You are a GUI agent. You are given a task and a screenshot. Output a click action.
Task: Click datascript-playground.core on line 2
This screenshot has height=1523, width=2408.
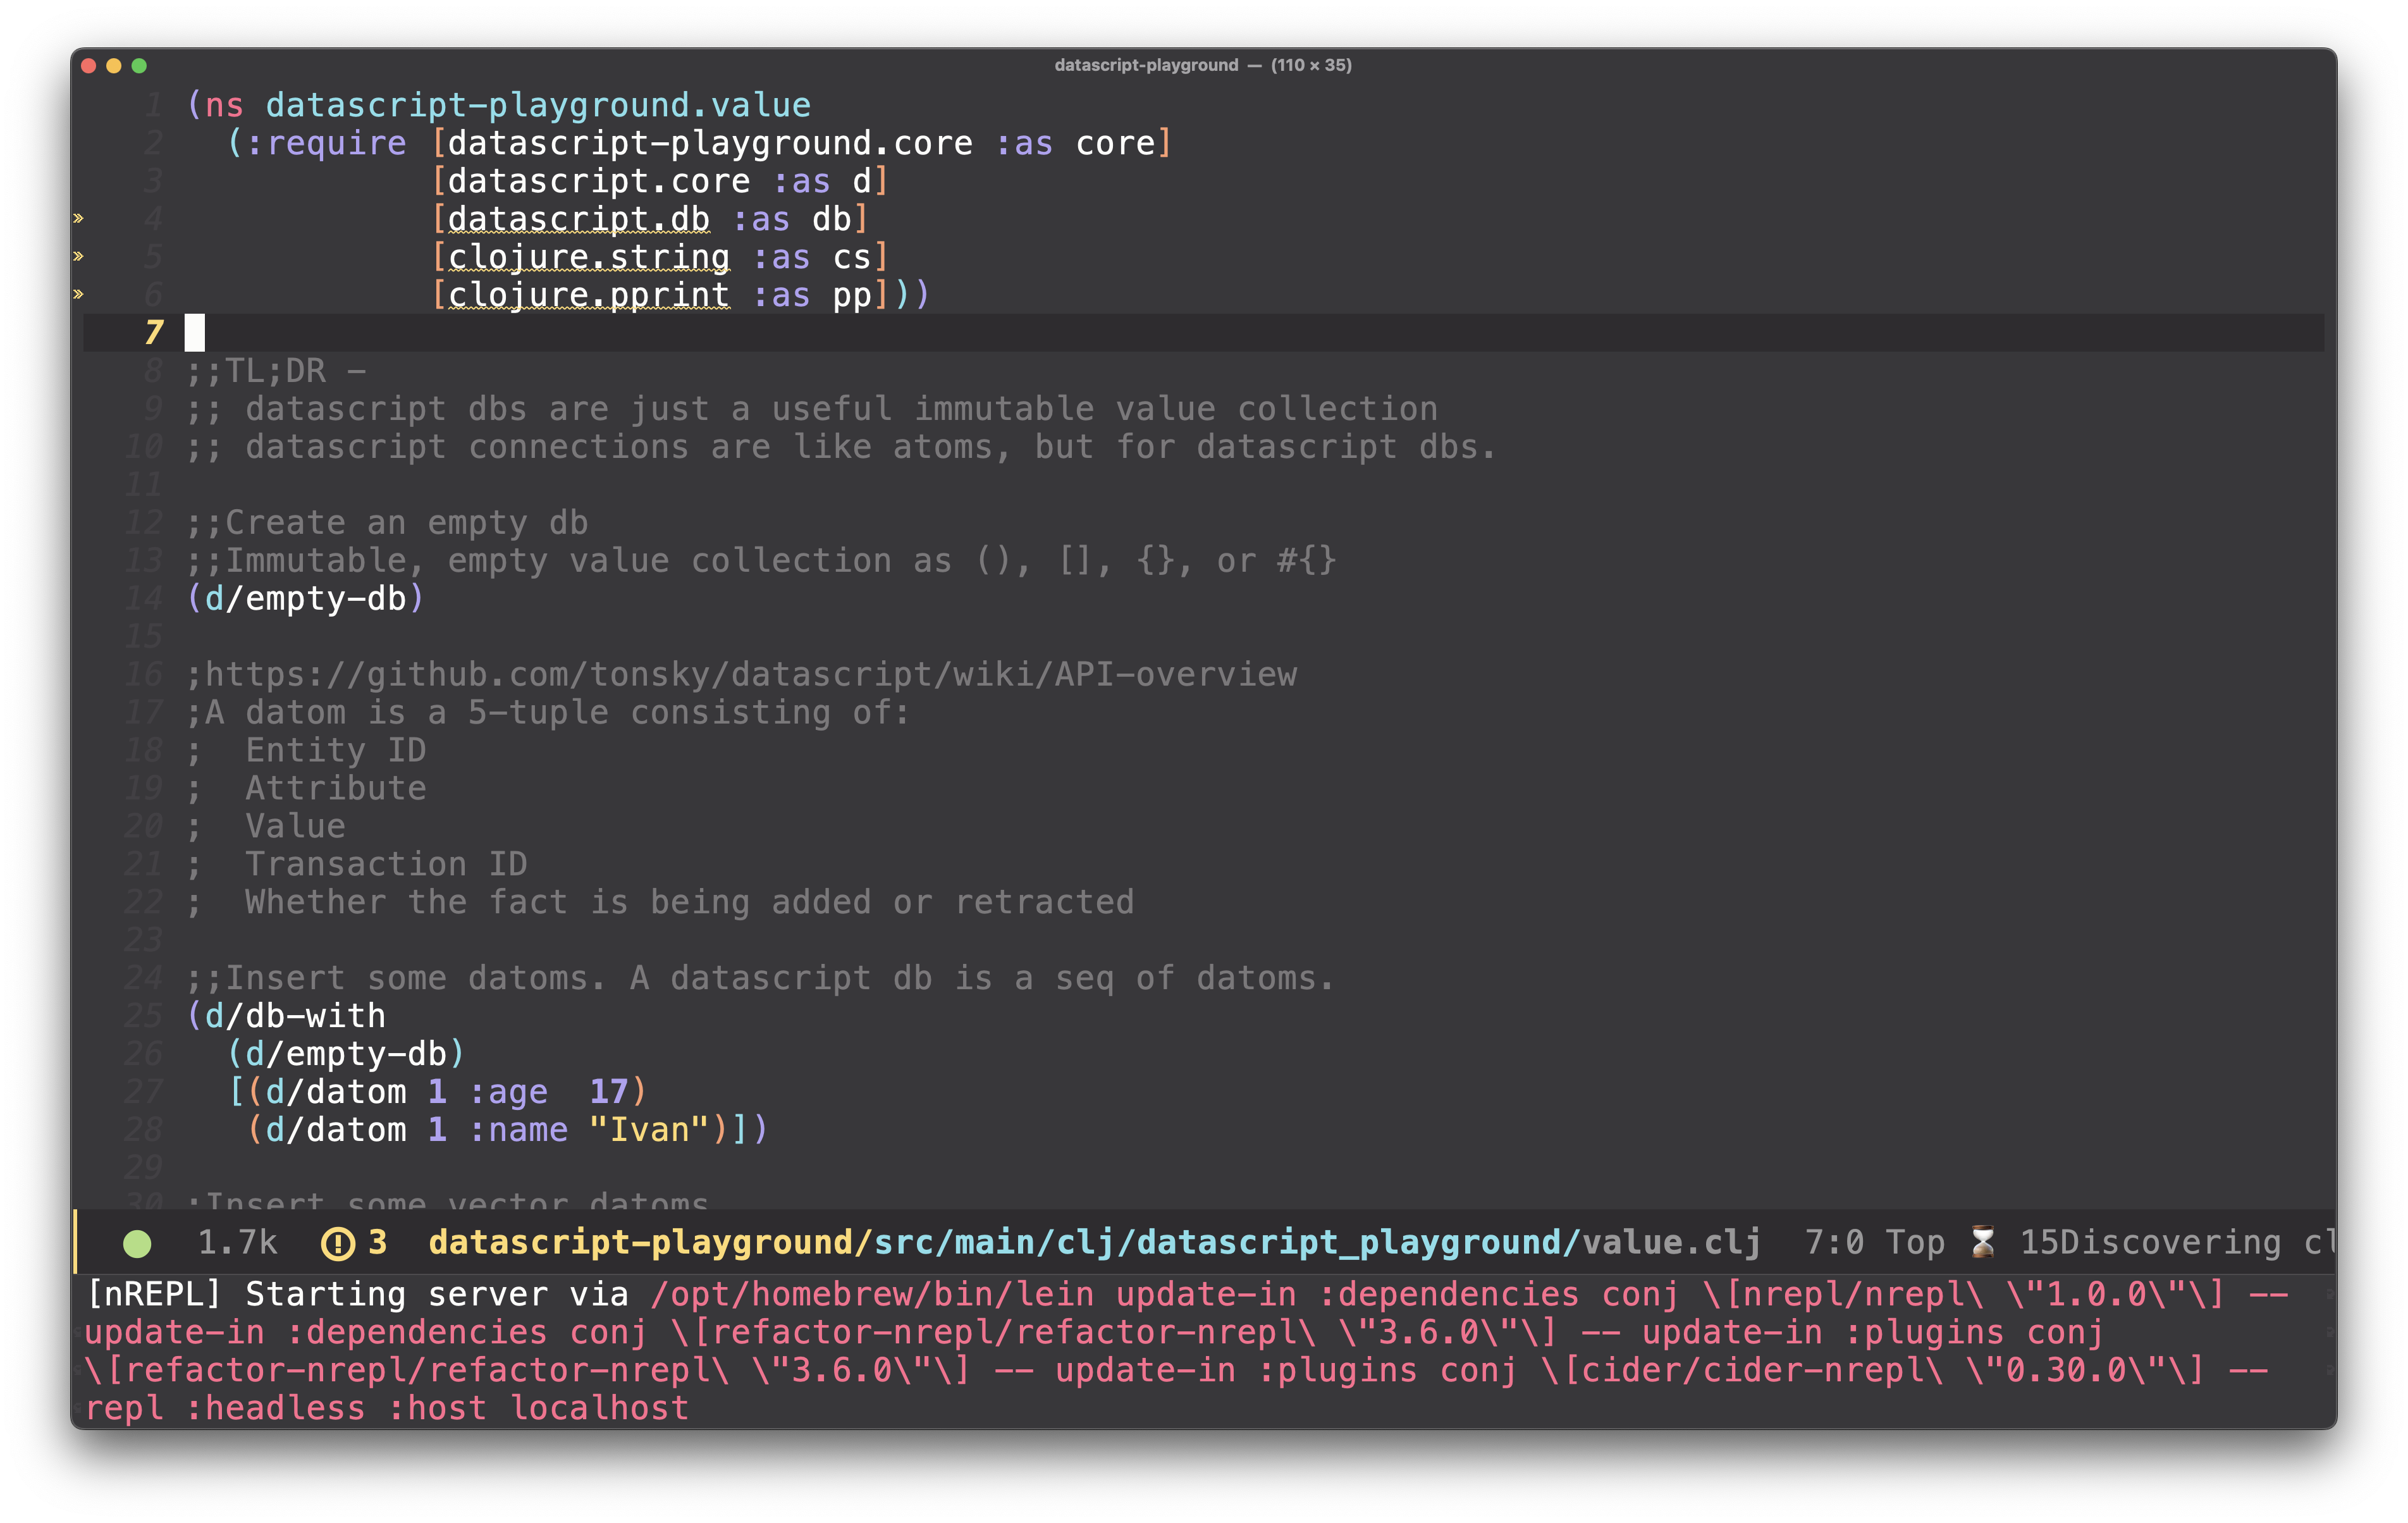(x=710, y=143)
